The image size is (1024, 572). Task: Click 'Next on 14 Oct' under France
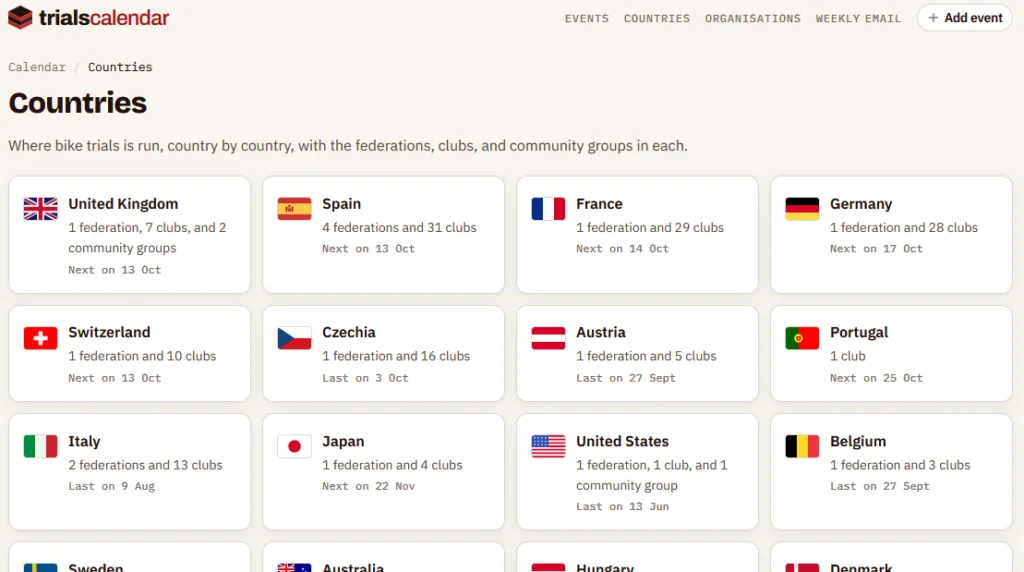(622, 249)
